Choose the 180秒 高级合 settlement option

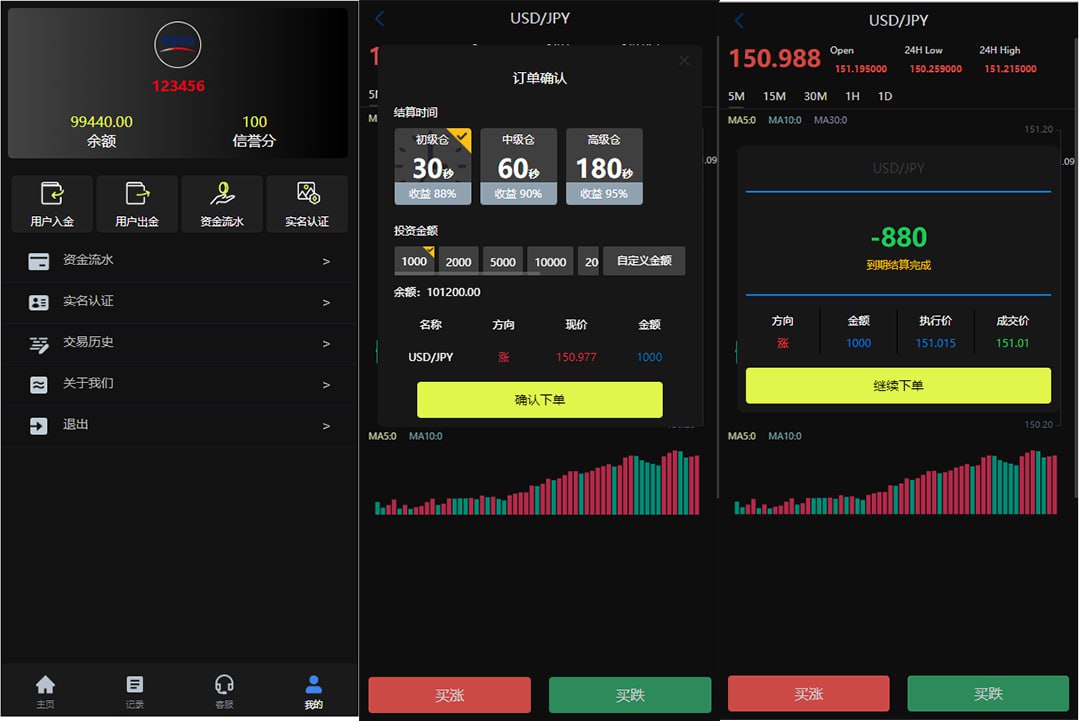click(604, 166)
